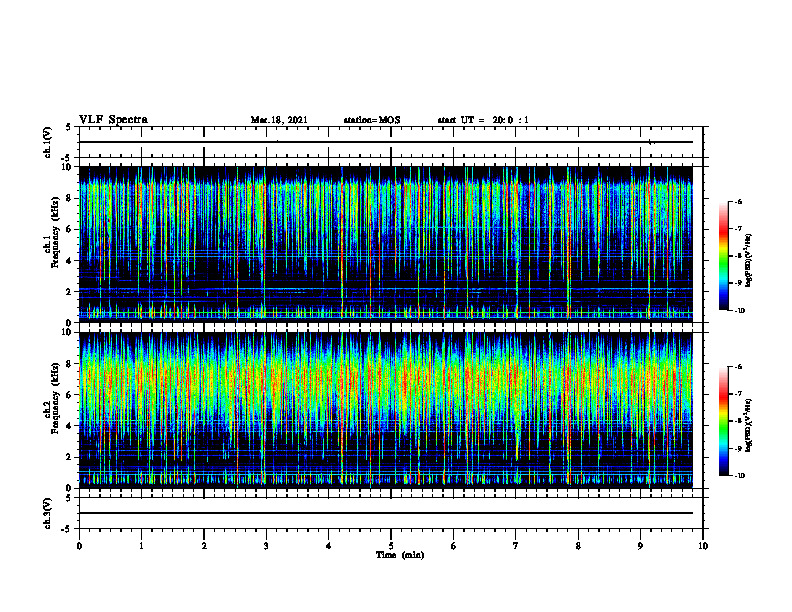The image size is (792, 612).
Task: Click the "ch.3(V)" axis label
Action: pos(47,514)
